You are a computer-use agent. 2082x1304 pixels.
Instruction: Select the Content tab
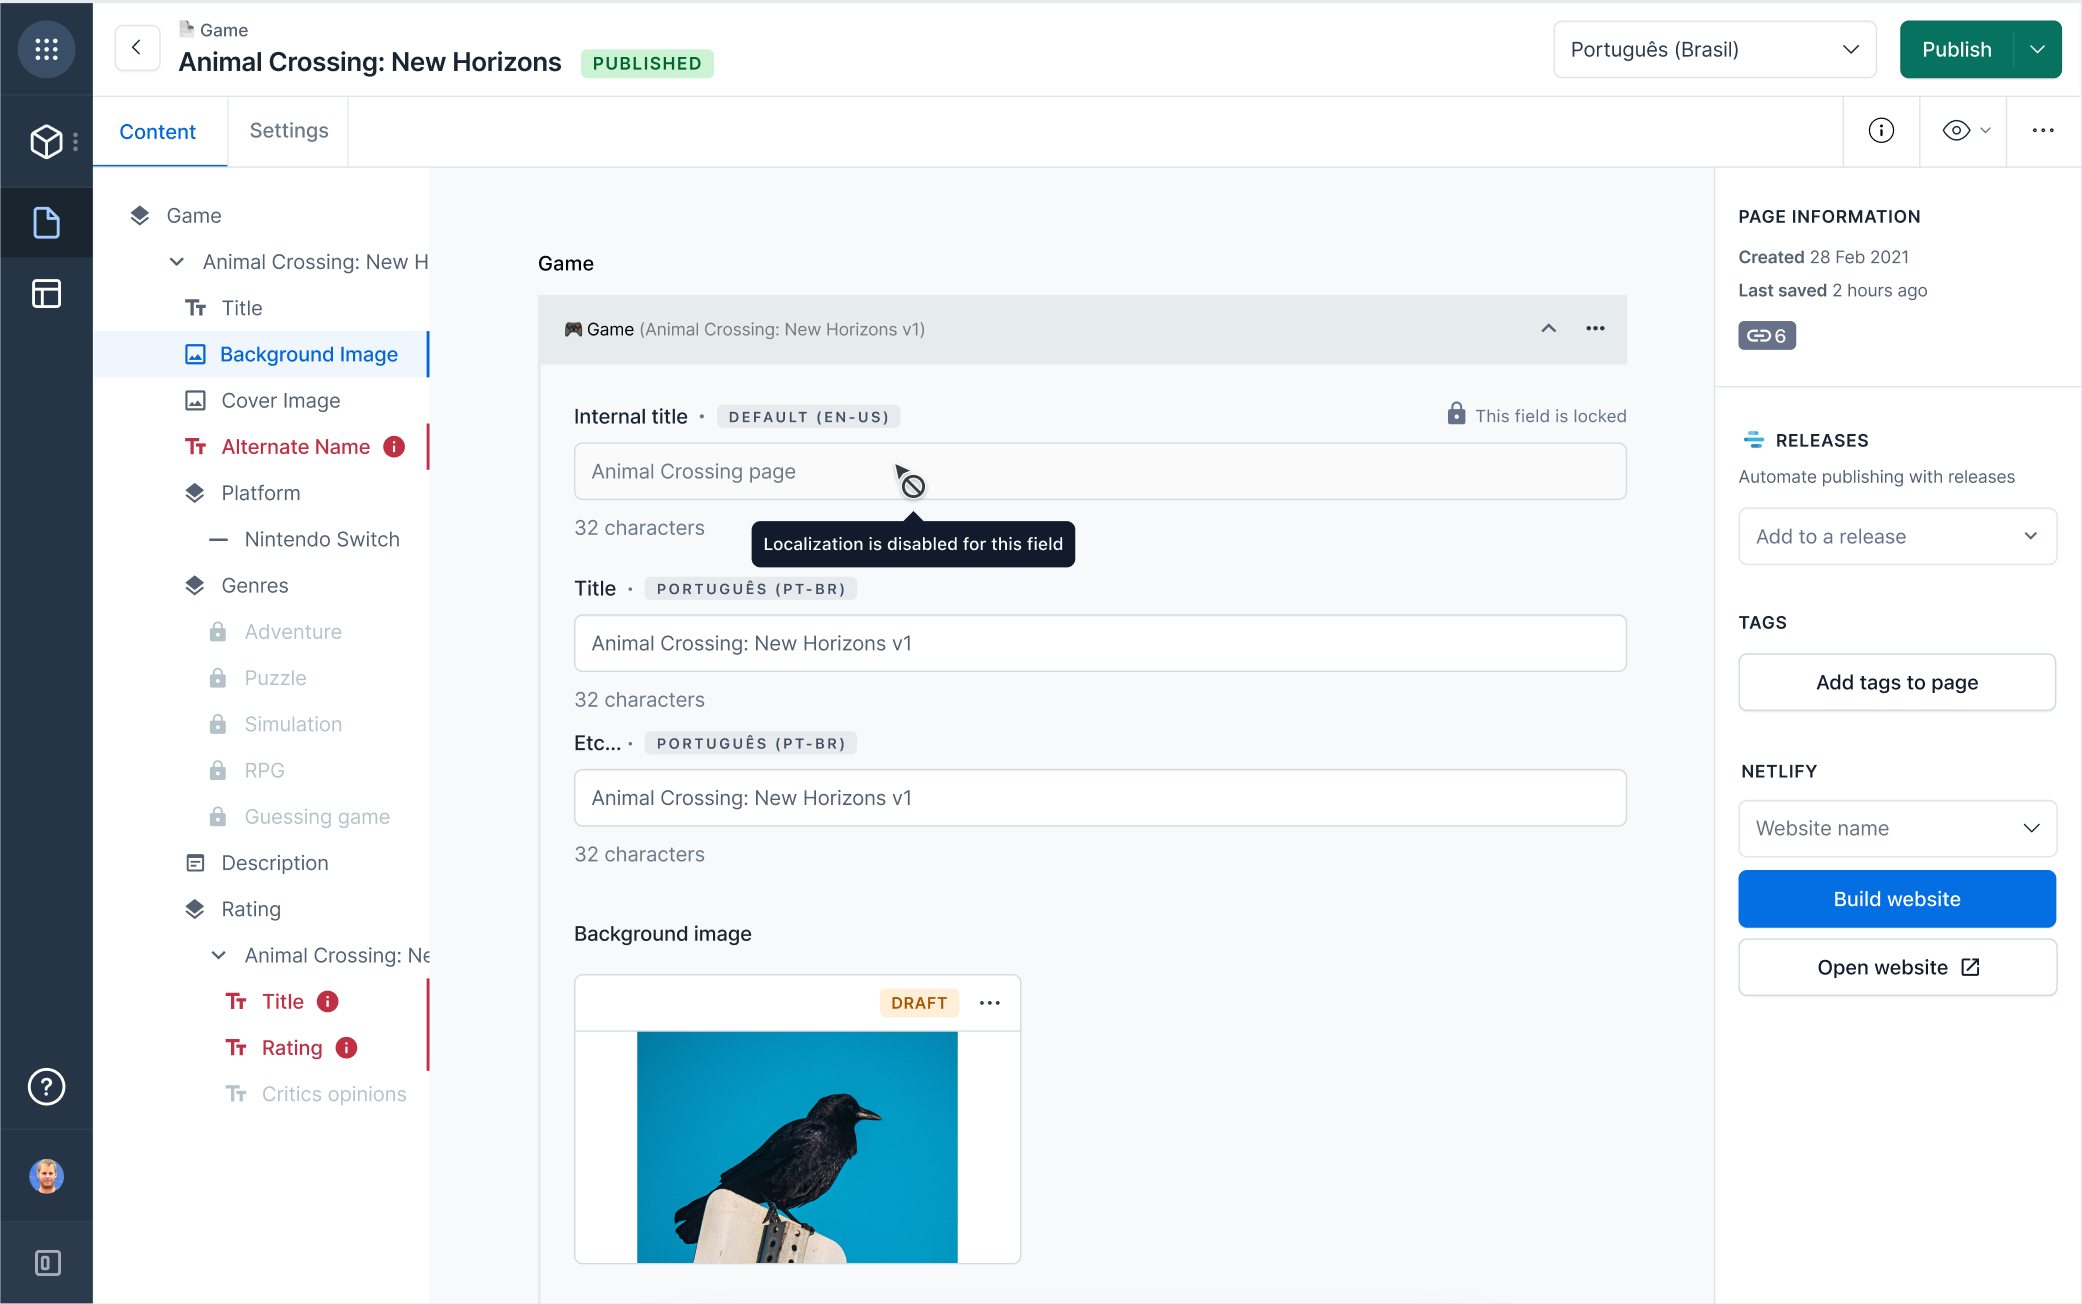click(x=158, y=130)
